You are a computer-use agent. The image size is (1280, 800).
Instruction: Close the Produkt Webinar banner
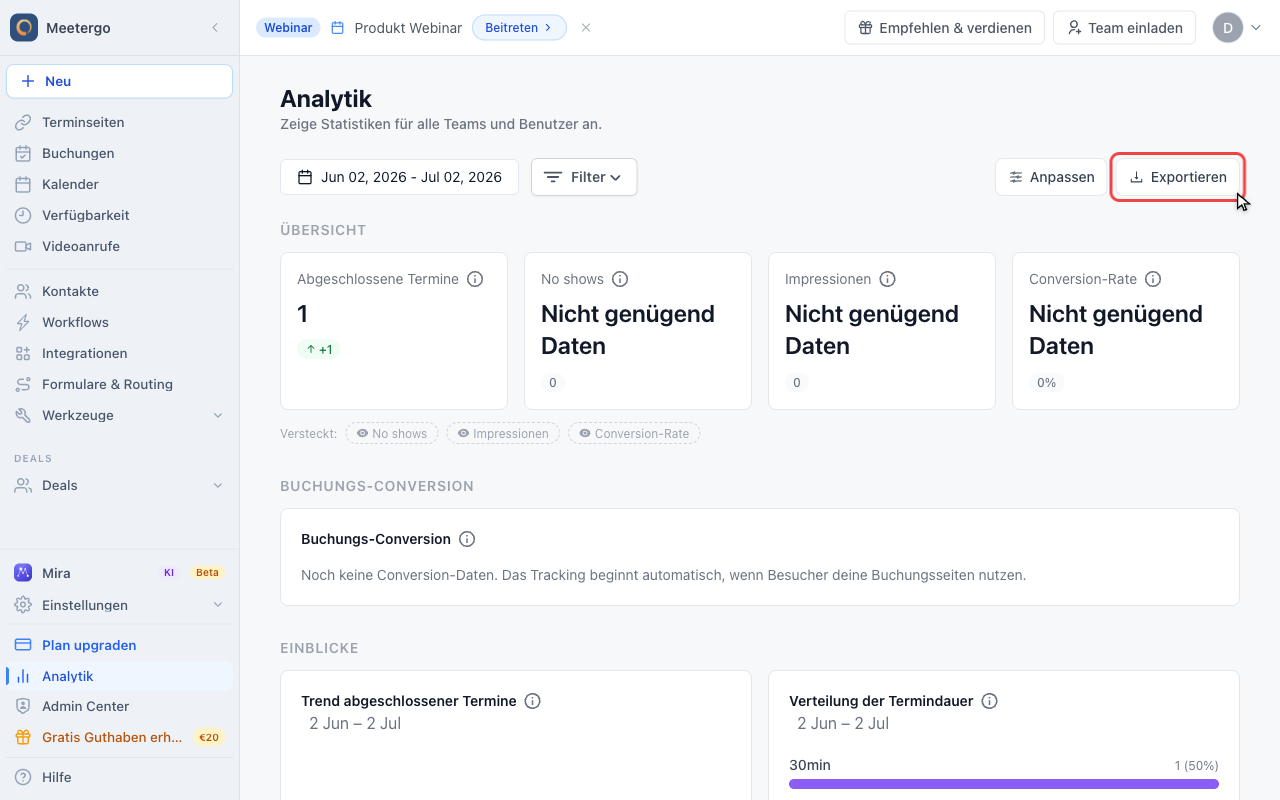point(586,28)
